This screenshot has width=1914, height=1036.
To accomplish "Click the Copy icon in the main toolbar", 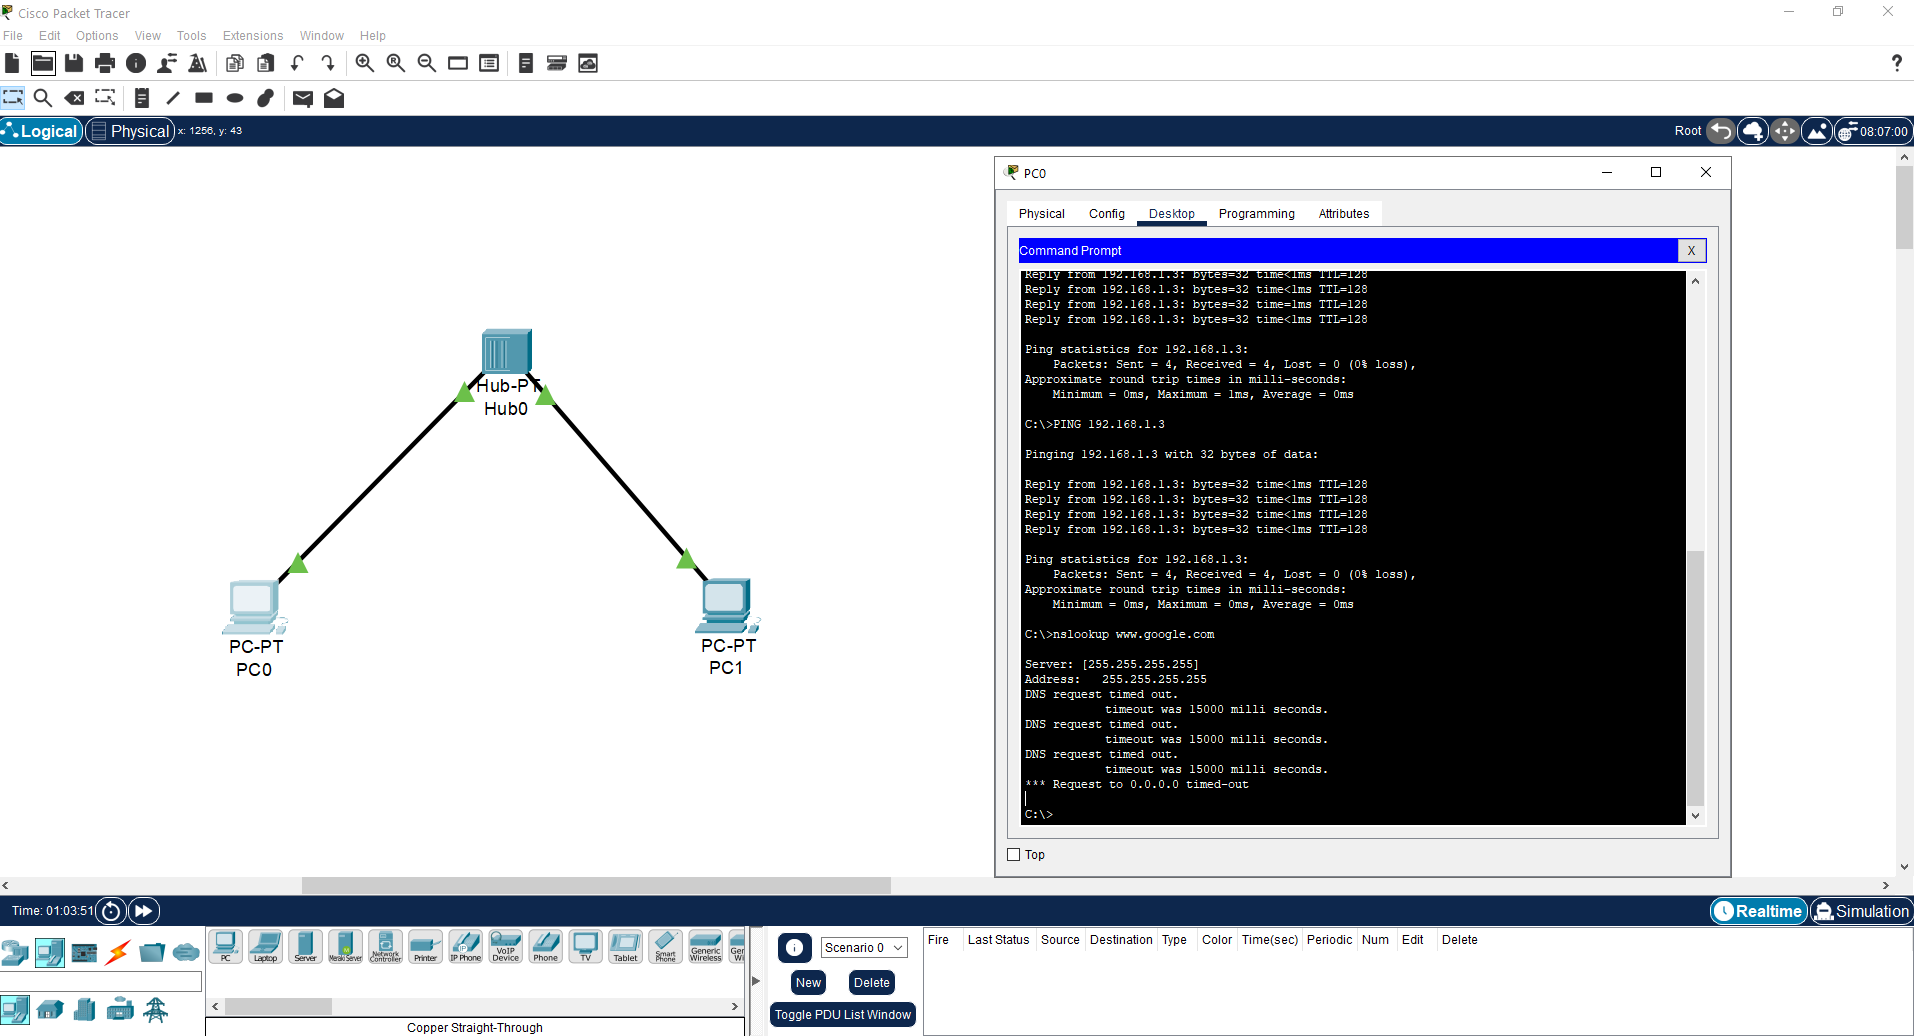I will (x=235, y=63).
